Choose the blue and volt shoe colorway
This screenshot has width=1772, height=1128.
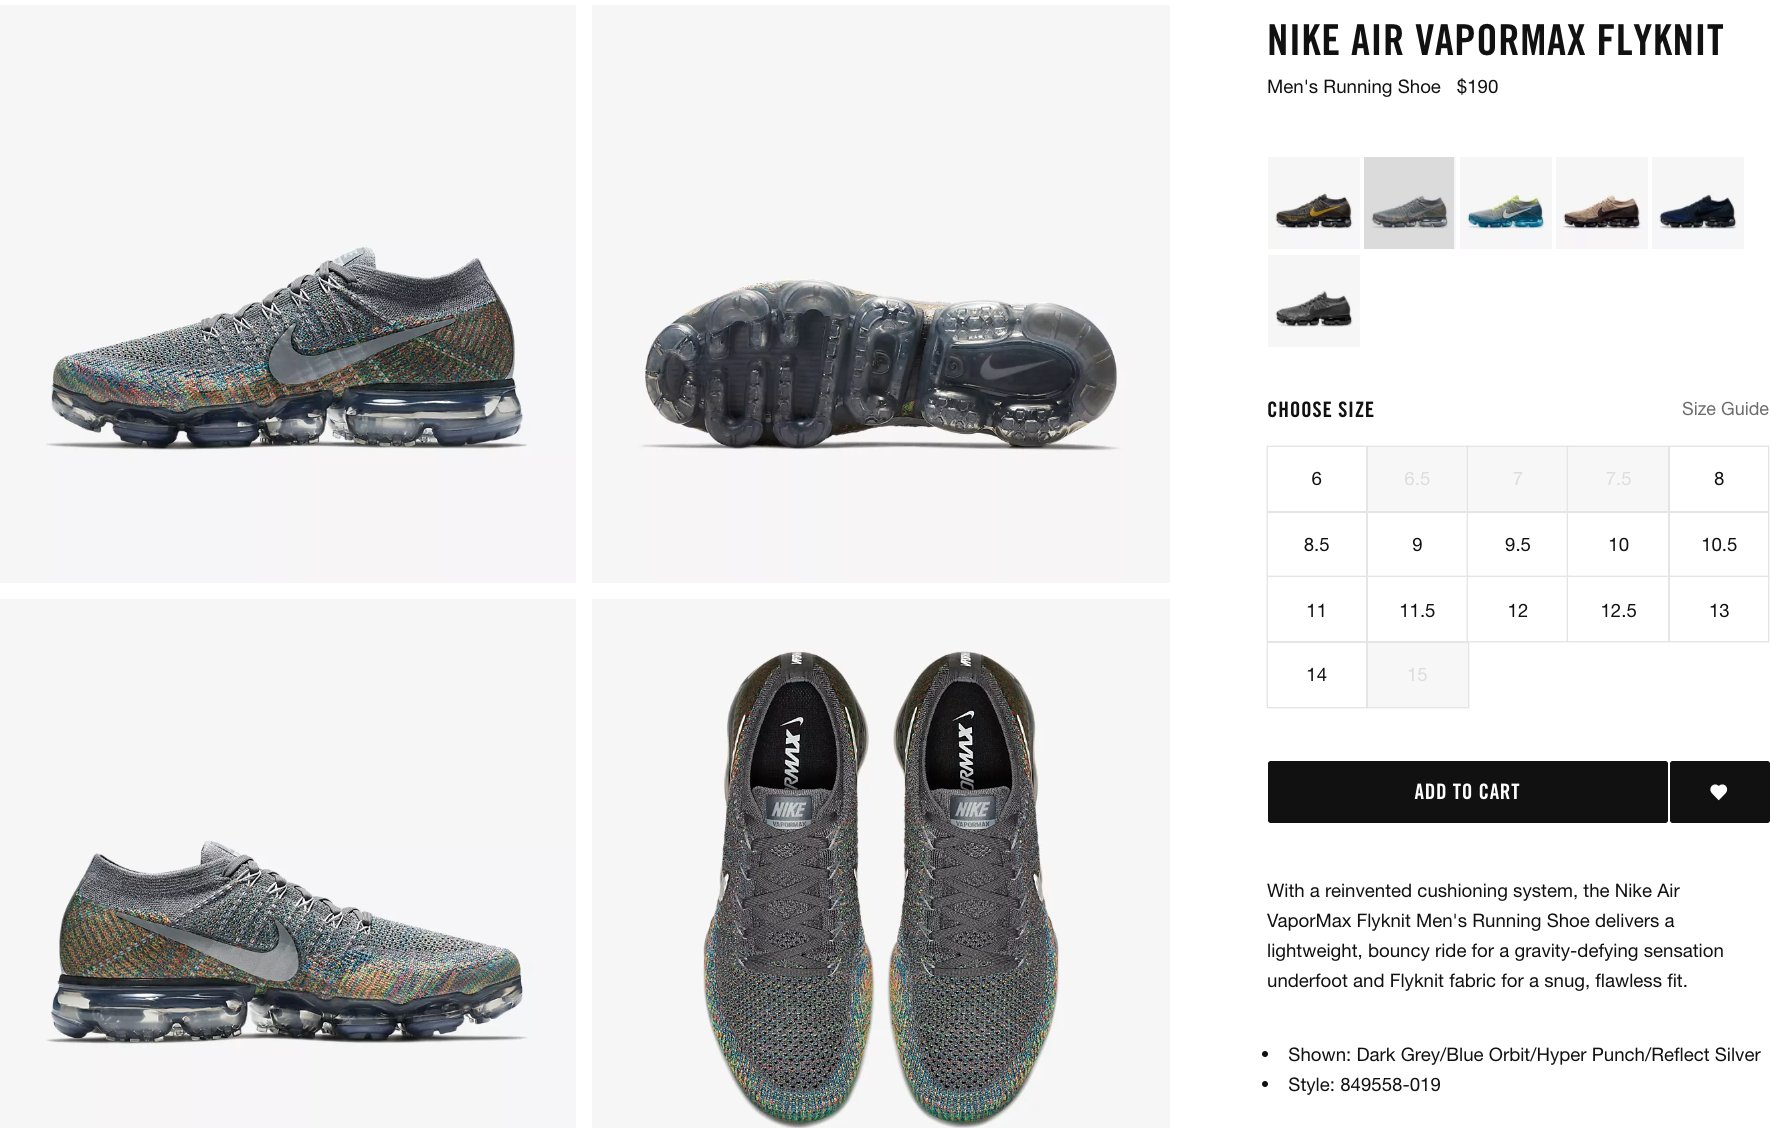click(x=1505, y=203)
